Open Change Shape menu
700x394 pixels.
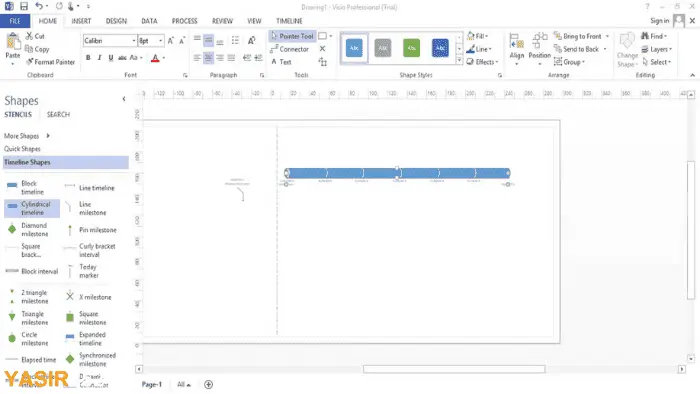pos(627,50)
